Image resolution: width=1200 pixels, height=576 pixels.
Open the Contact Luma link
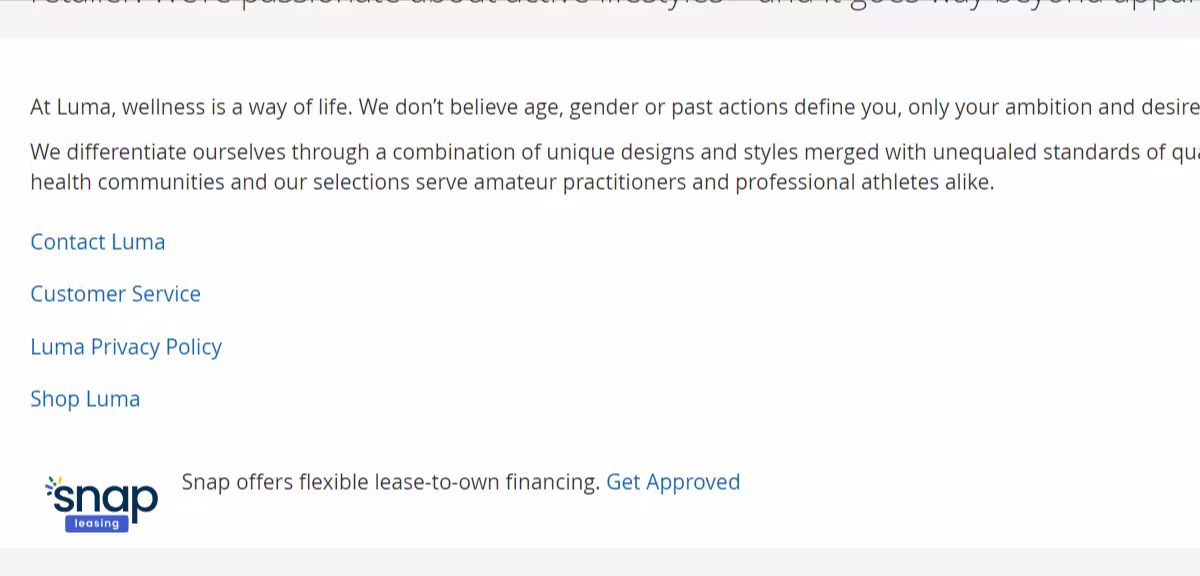tap(97, 242)
